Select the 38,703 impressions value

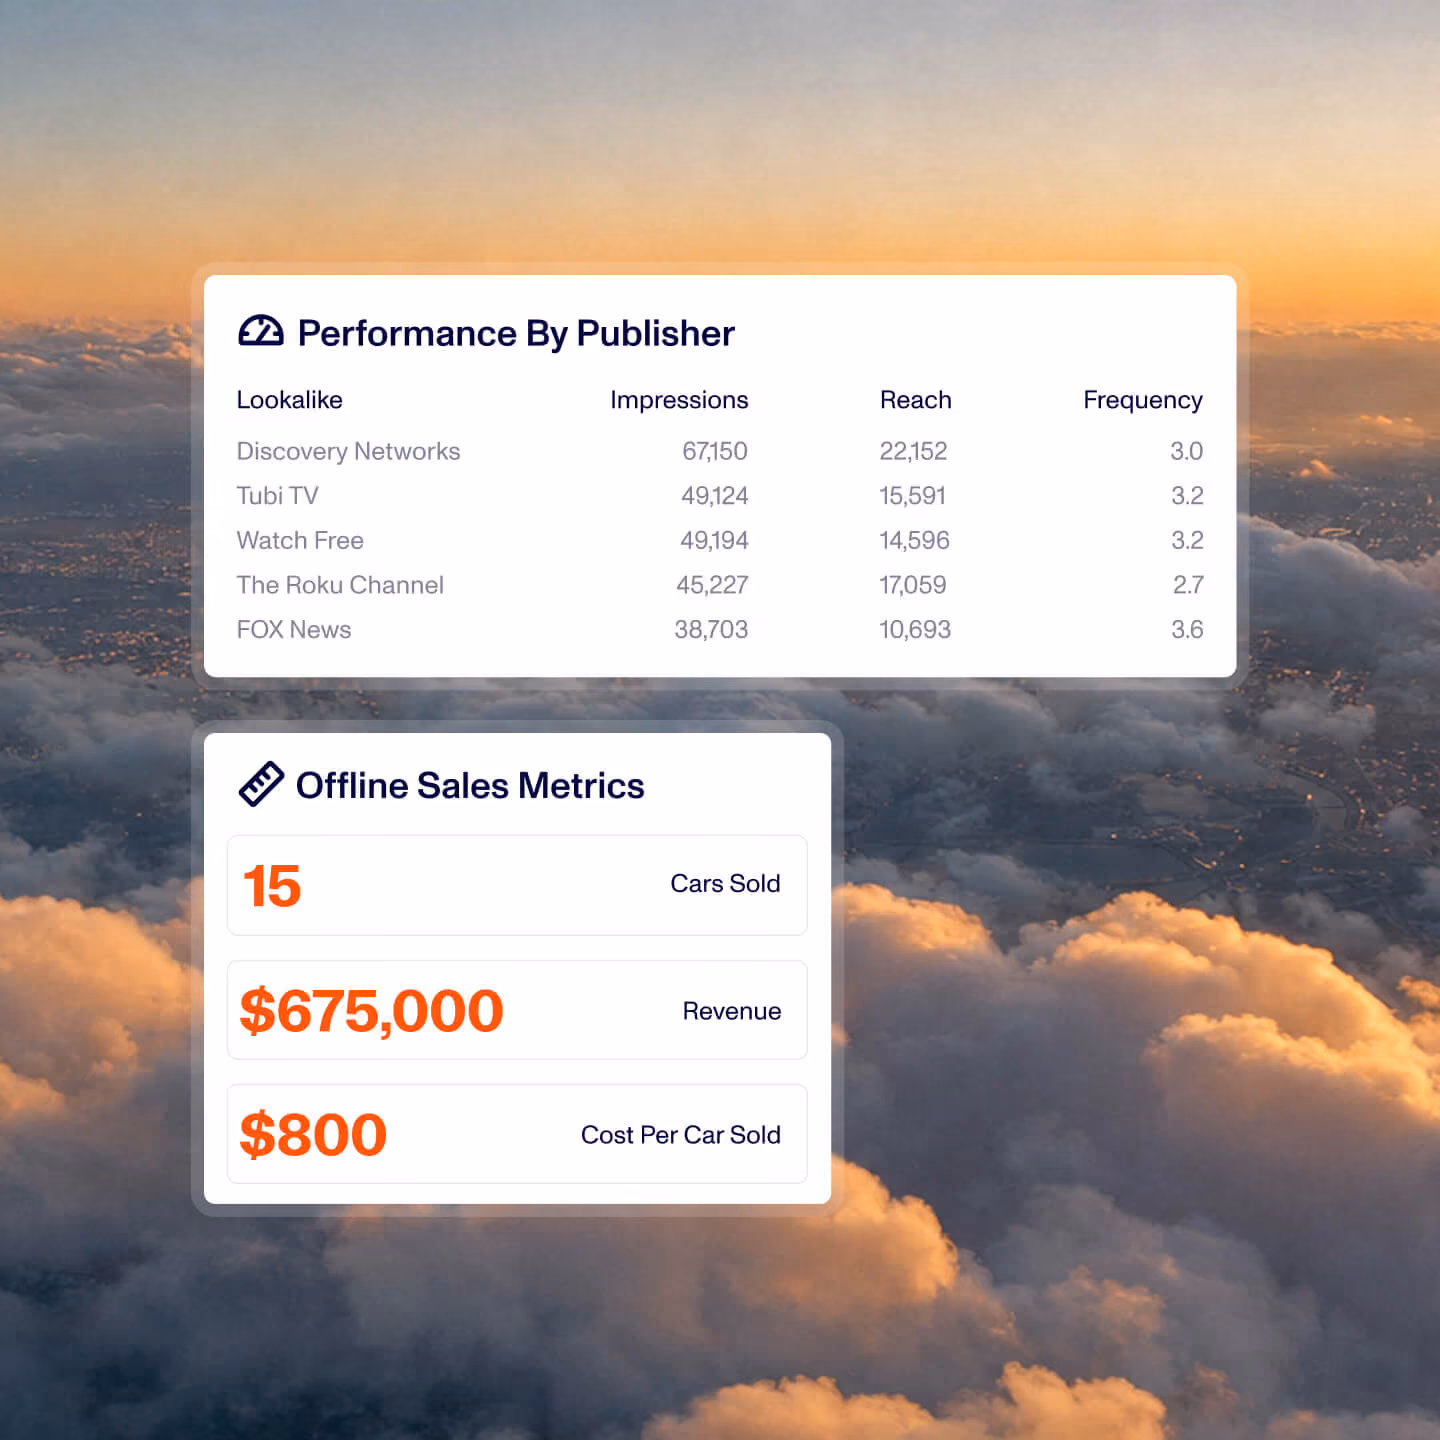[711, 630]
